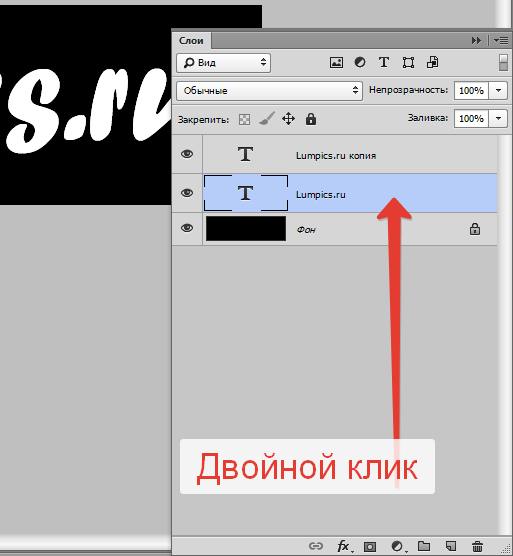Image resolution: width=513 pixels, height=556 pixels.
Task: Select the Lumpics.ru layer name
Action: click(320, 195)
